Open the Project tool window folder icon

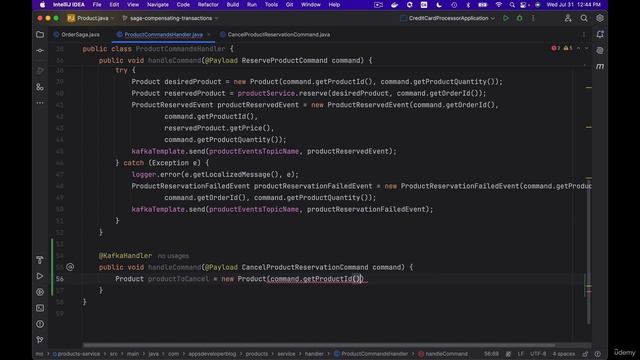pyautogui.click(x=40, y=35)
